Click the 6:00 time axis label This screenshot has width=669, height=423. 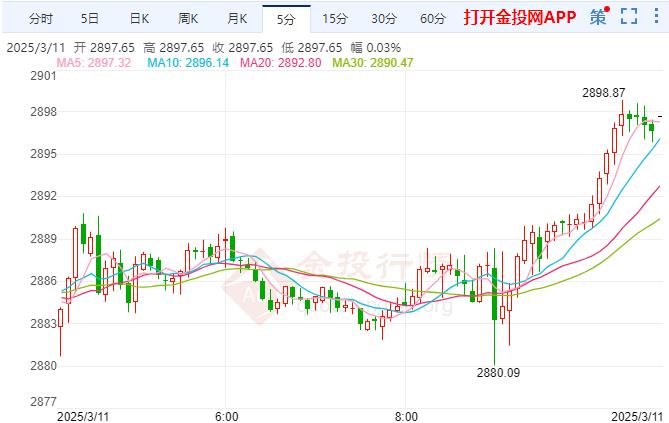[x=227, y=416]
